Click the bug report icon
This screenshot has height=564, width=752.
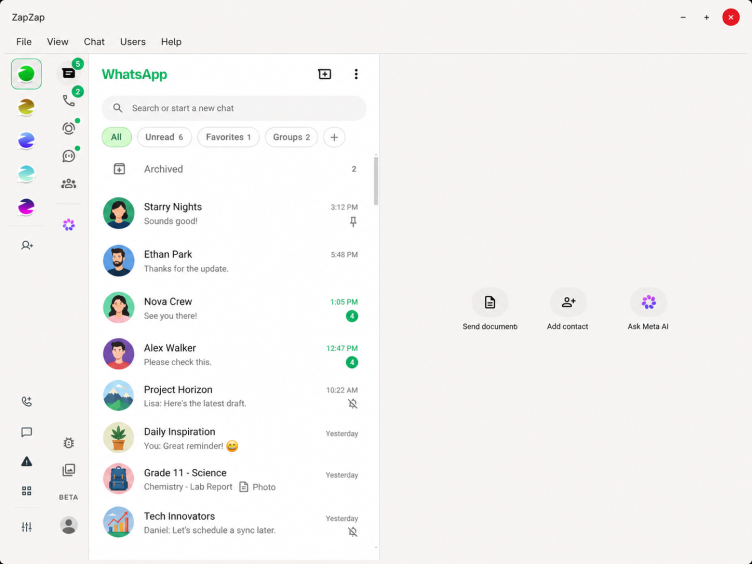click(x=69, y=443)
